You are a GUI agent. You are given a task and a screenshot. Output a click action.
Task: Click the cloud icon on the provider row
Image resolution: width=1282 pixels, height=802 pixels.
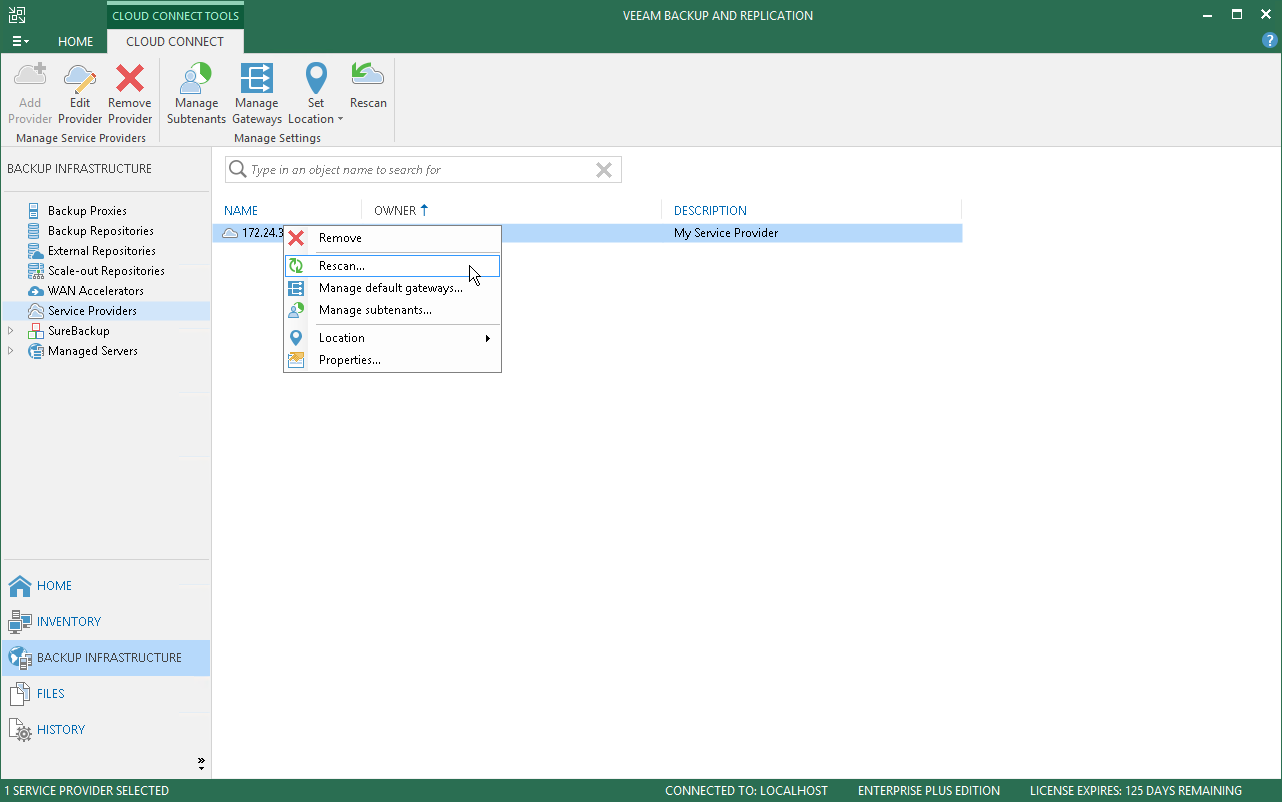point(230,233)
